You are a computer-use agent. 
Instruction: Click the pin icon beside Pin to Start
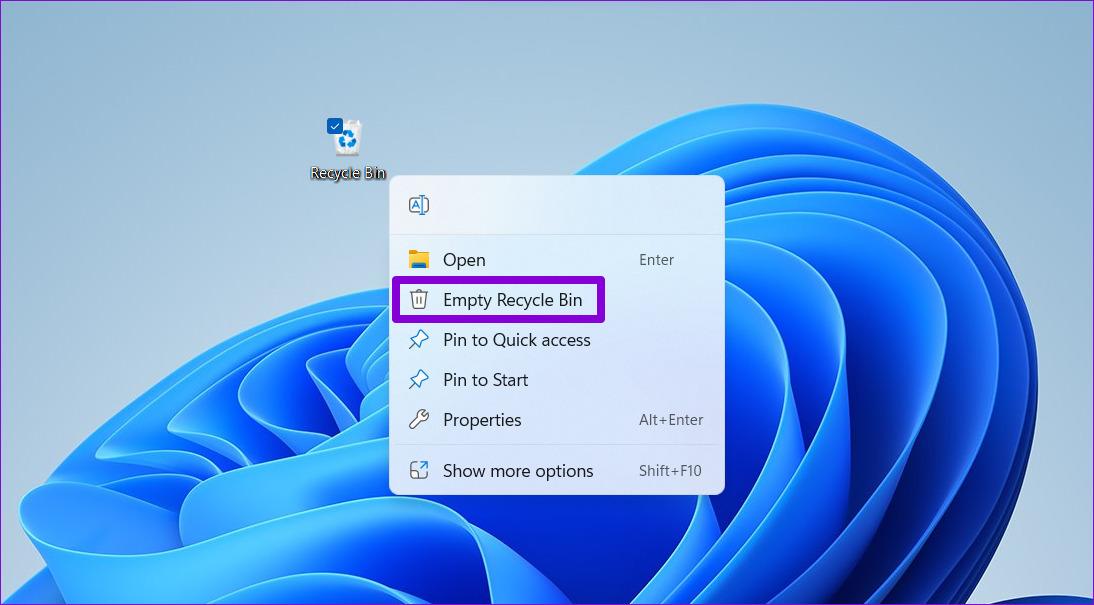point(419,380)
